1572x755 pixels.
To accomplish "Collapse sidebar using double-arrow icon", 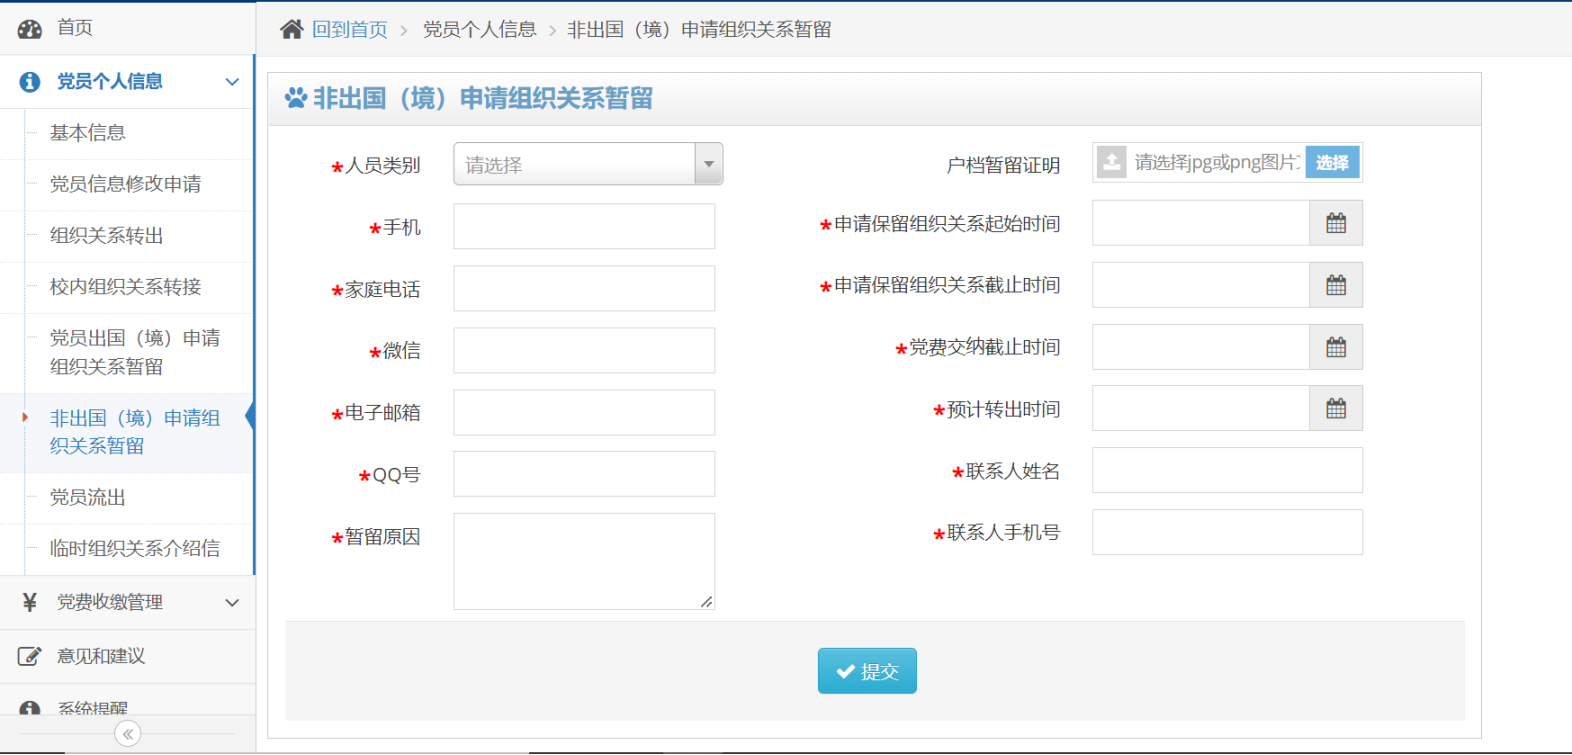I will 128,734.
